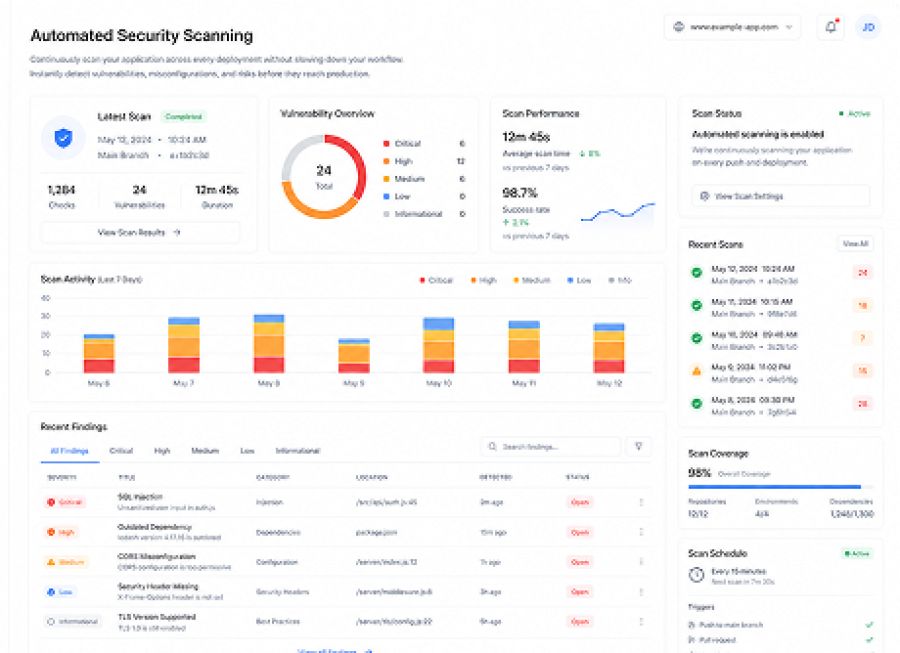Viewport: 900px width, 653px height.
Task: Click the Medium severity badge on CORS Misconfiguration
Action: tap(65, 562)
